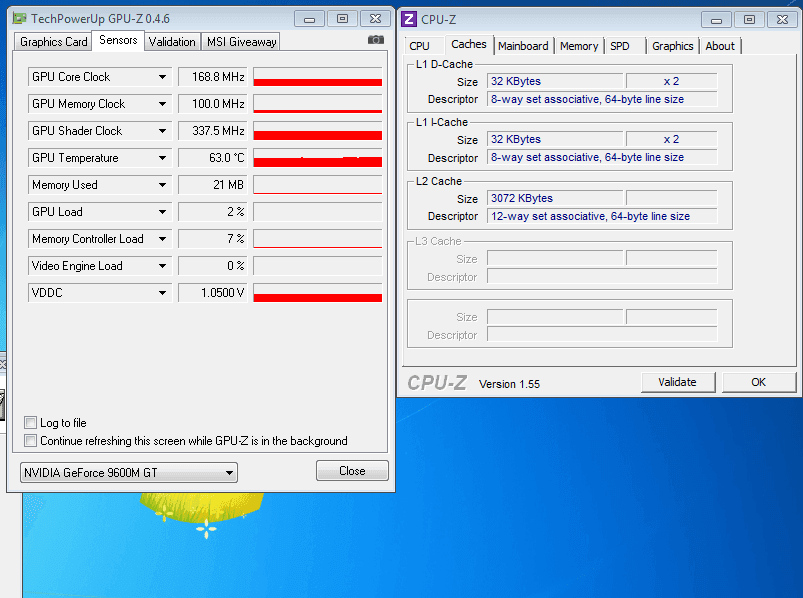The image size is (803, 598).
Task: Click the L2 Cache 3072 KBytes field
Action: tap(555, 198)
